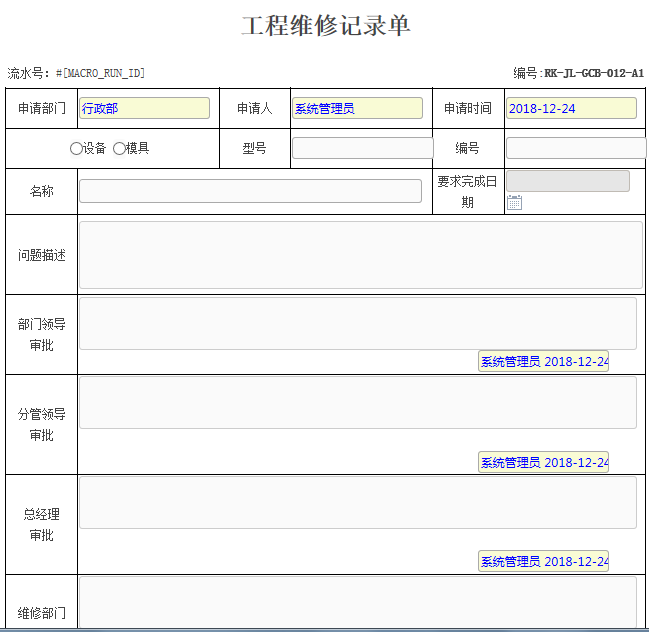The image size is (649, 632).
Task: Click into the 部门领导审批 text area
Action: [358, 324]
